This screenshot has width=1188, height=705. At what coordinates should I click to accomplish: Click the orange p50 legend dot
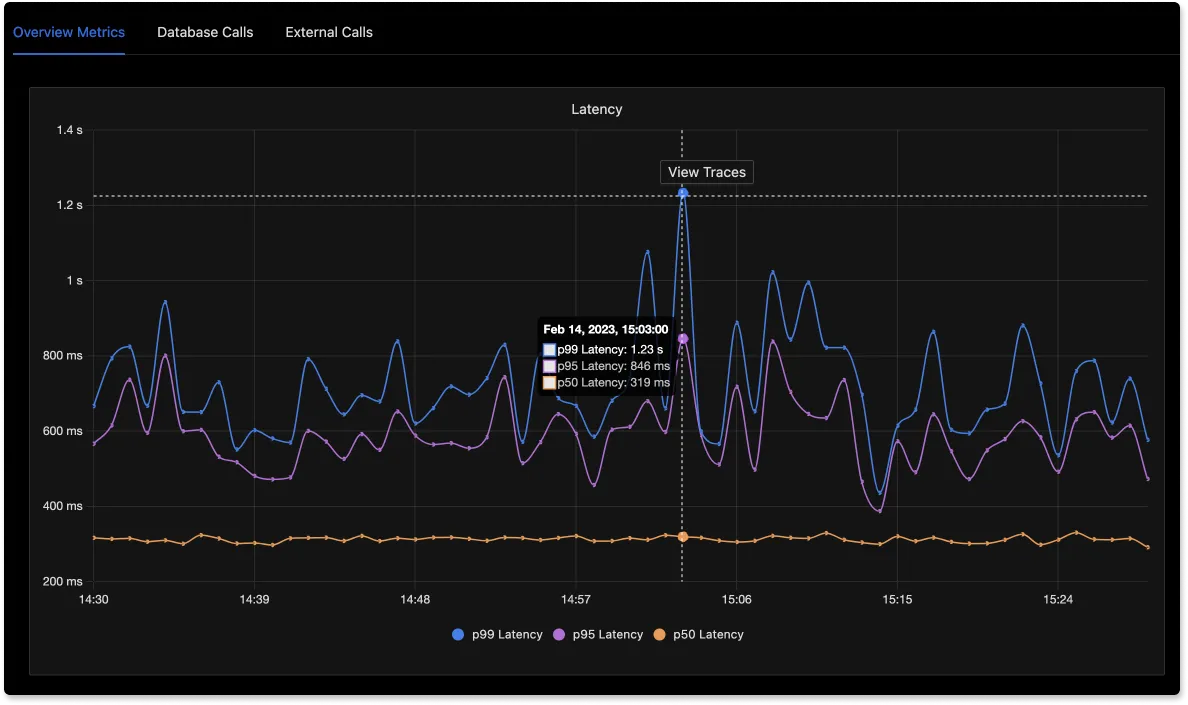click(x=660, y=635)
